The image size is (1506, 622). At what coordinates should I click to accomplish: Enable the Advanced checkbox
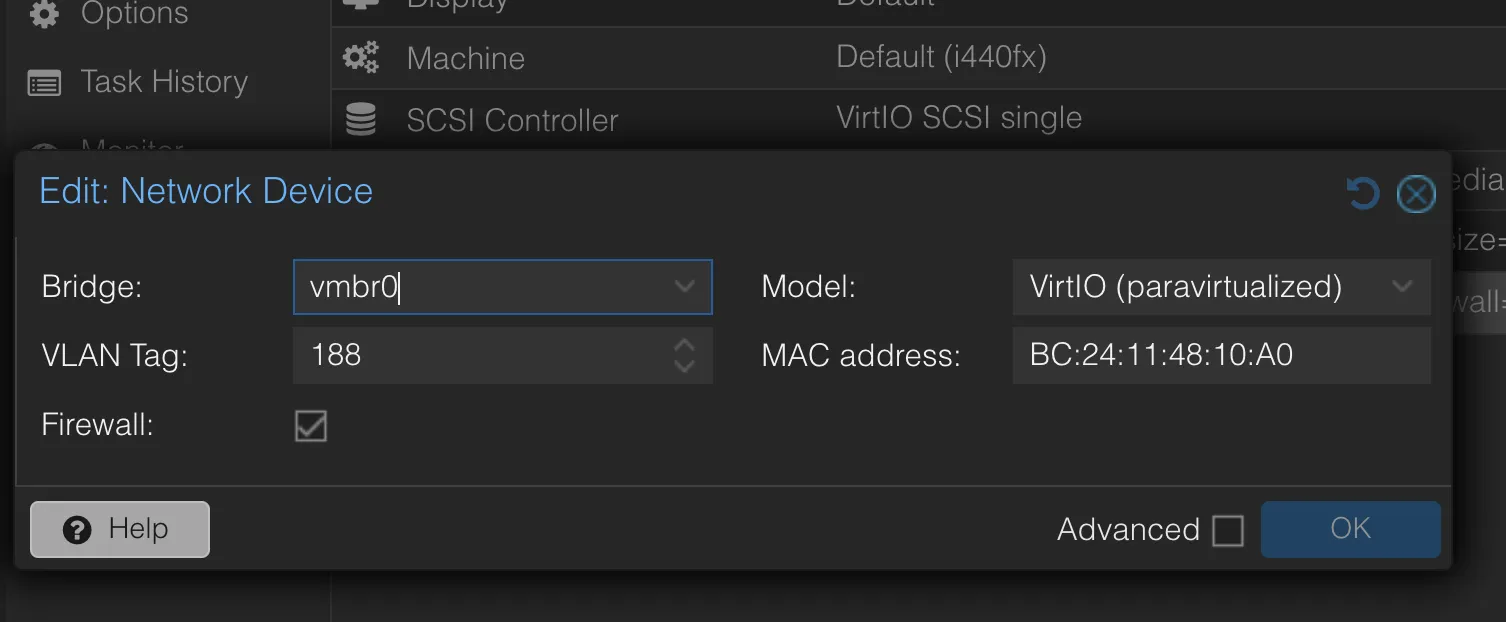[x=1227, y=530]
